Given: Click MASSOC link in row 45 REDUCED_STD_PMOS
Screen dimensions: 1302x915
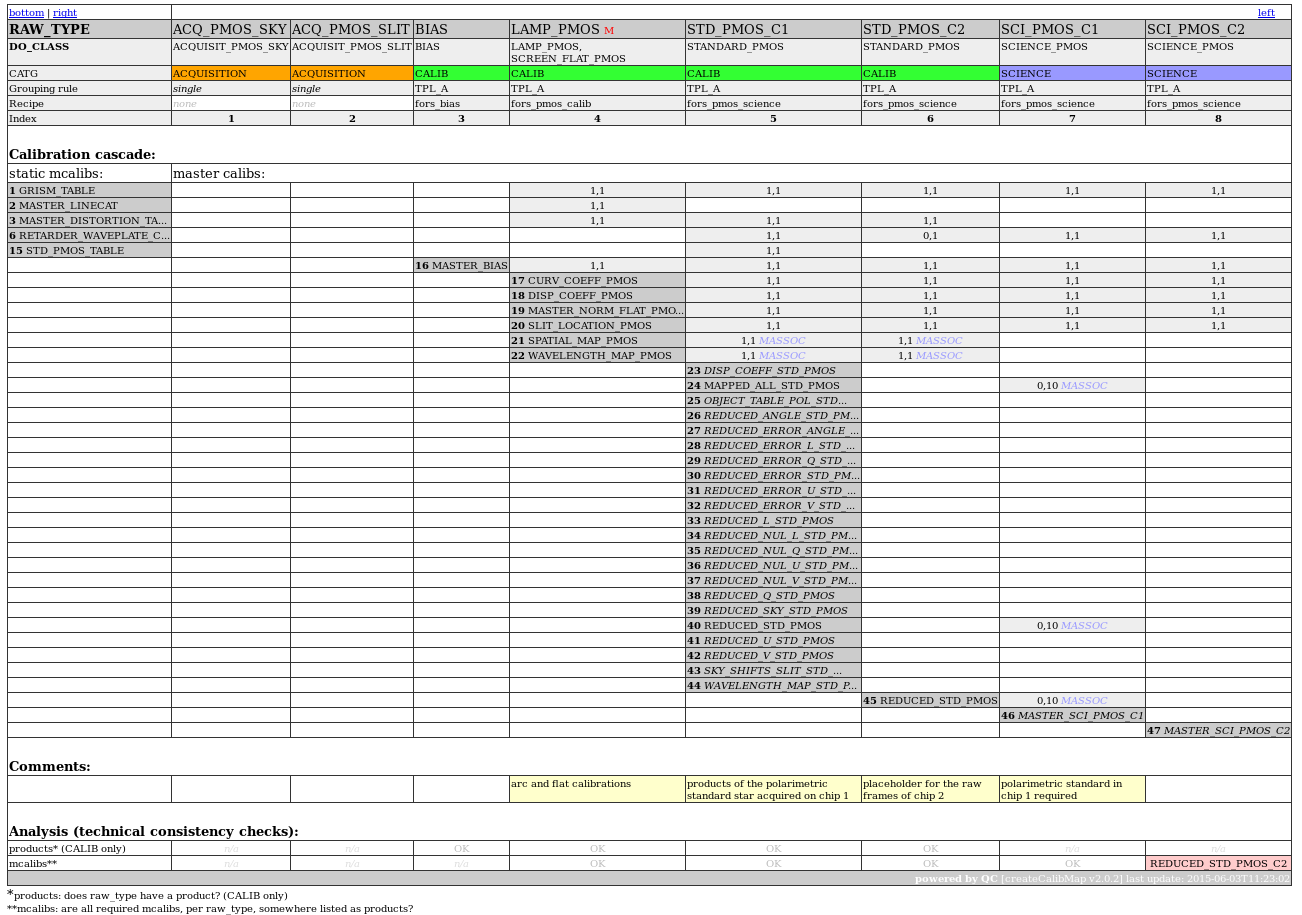Looking at the screenshot, I should 1084,701.
